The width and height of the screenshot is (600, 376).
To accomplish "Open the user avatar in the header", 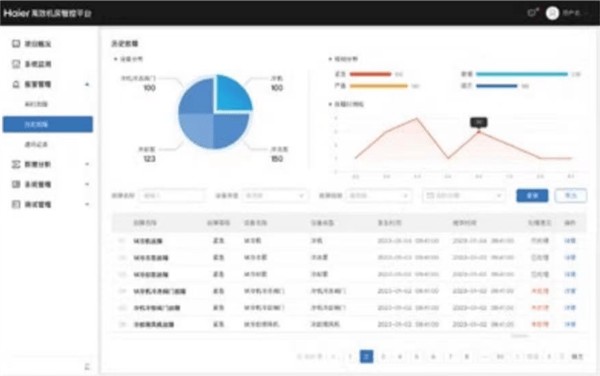I will pyautogui.click(x=552, y=13).
